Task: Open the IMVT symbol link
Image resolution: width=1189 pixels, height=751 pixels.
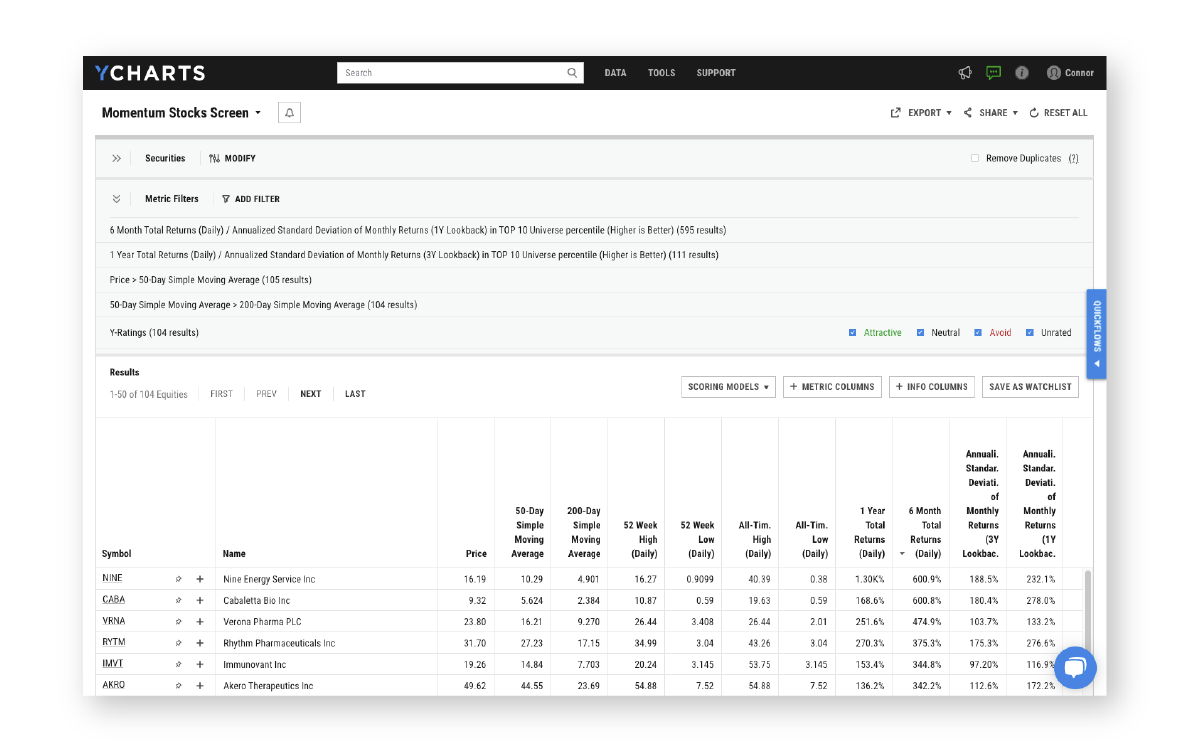Action: click(112, 663)
